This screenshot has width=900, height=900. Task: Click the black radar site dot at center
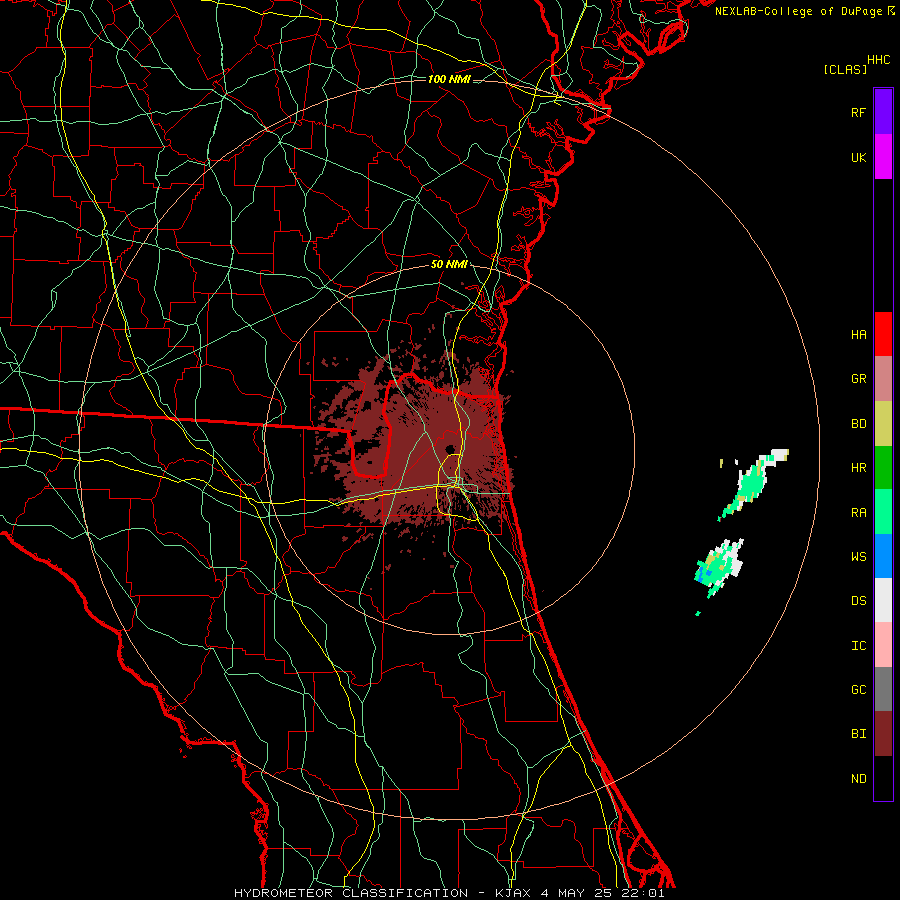coord(450,449)
